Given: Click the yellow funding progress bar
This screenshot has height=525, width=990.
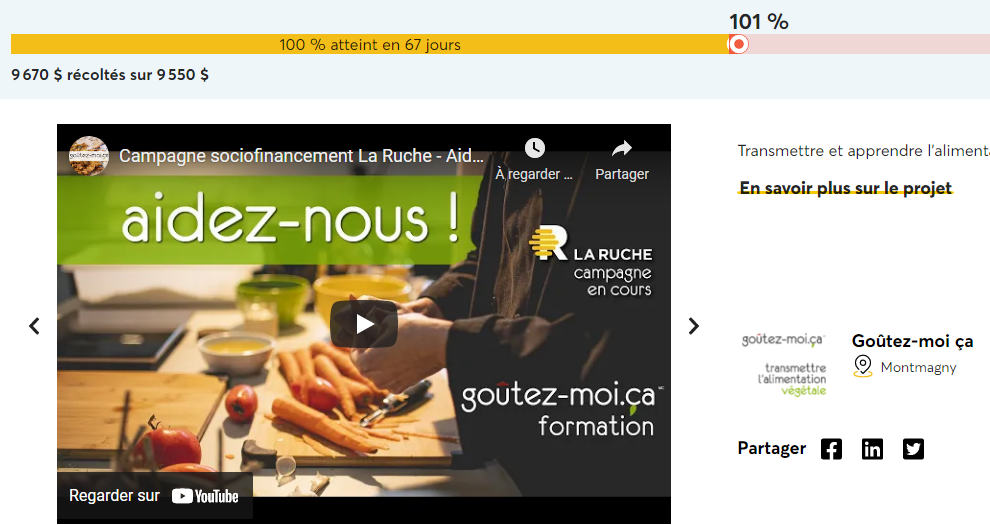Looking at the screenshot, I should tap(370, 44).
